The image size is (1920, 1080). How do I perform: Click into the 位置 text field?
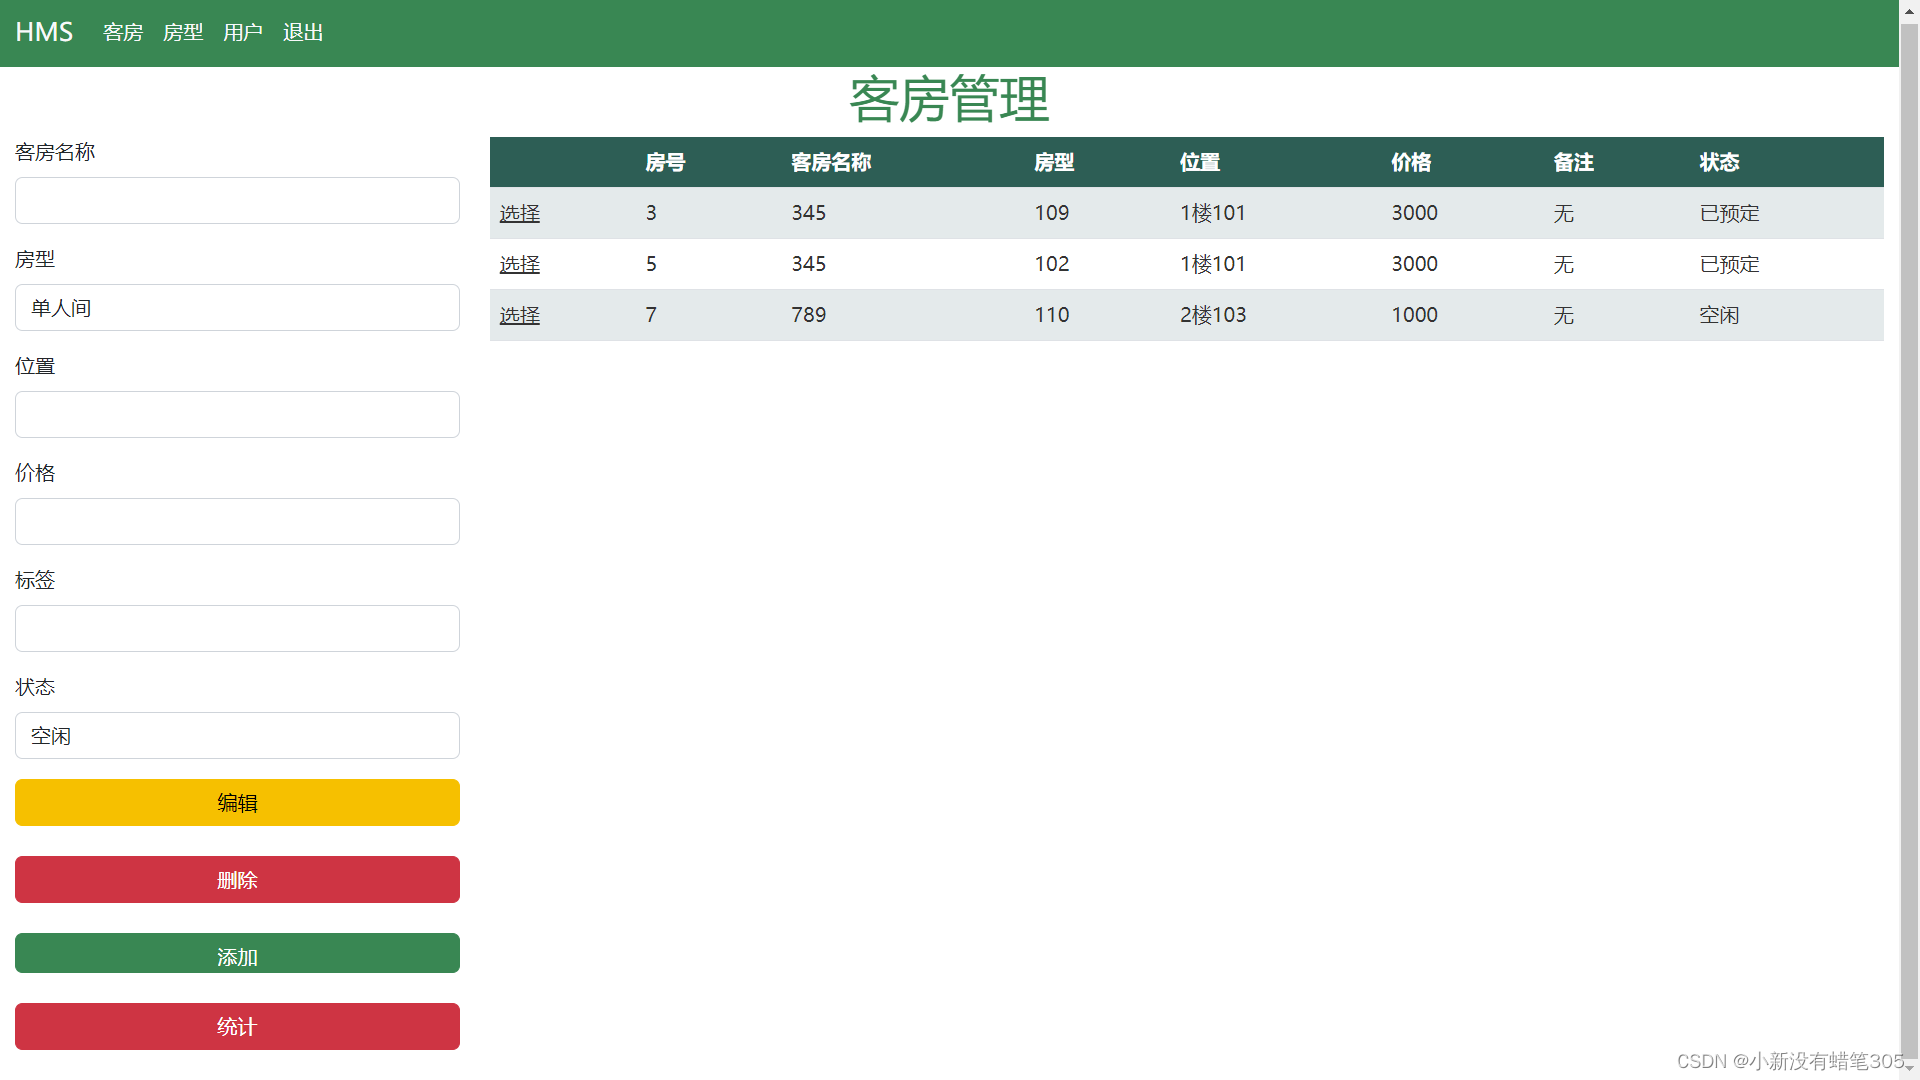pos(237,415)
